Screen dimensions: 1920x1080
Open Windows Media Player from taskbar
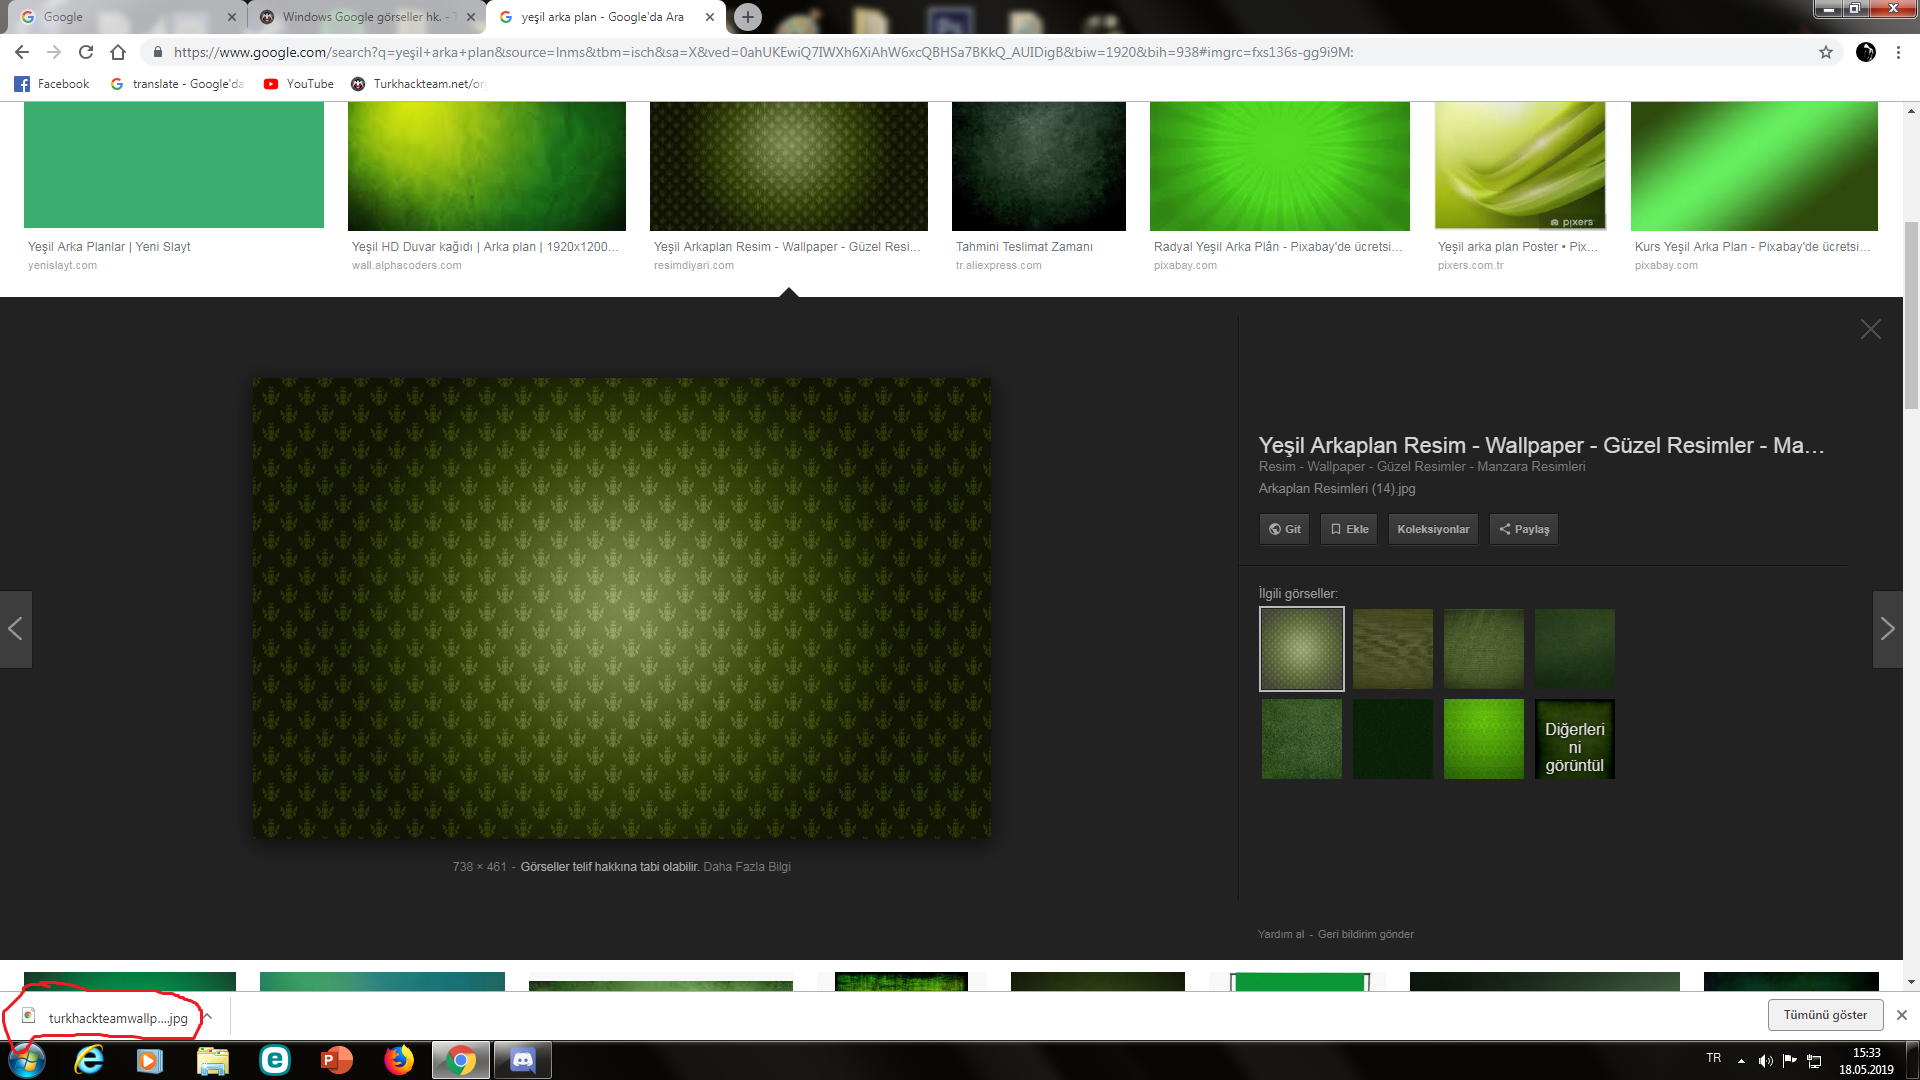(150, 1060)
